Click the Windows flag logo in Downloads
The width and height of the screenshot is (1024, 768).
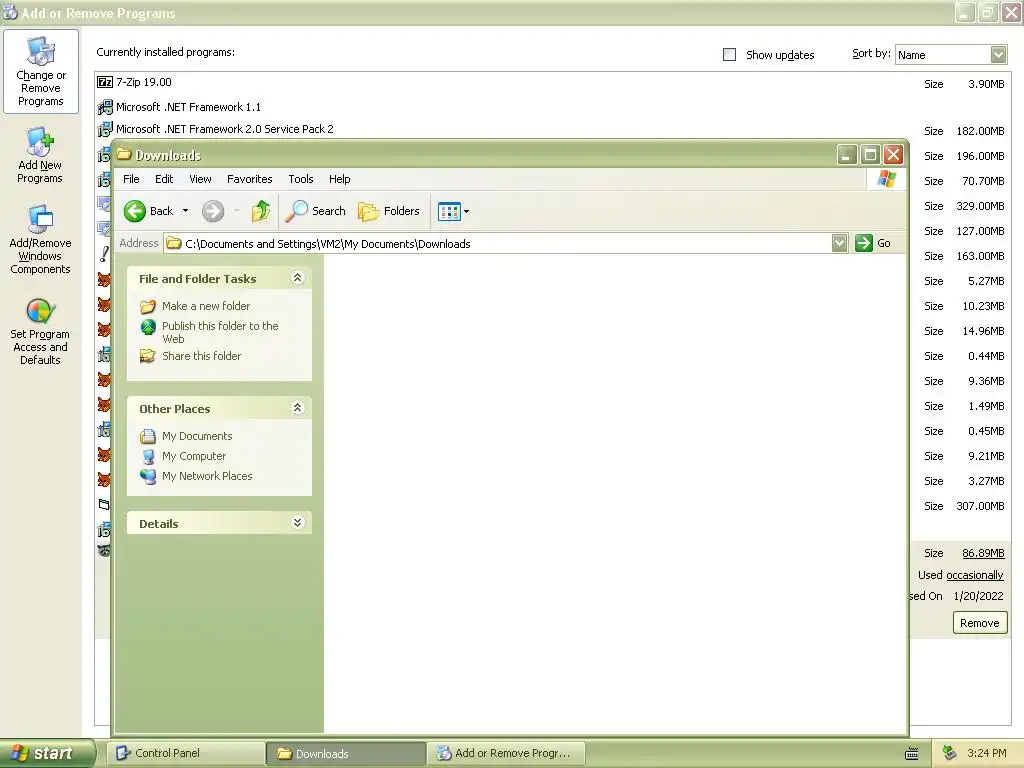(x=886, y=178)
